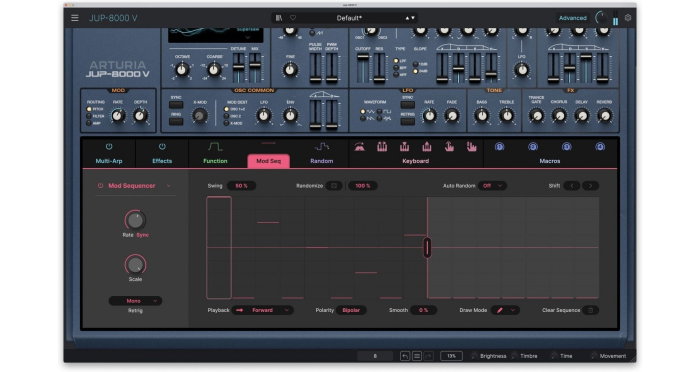
Task: Click the first Macros knob icon
Action: [500, 146]
